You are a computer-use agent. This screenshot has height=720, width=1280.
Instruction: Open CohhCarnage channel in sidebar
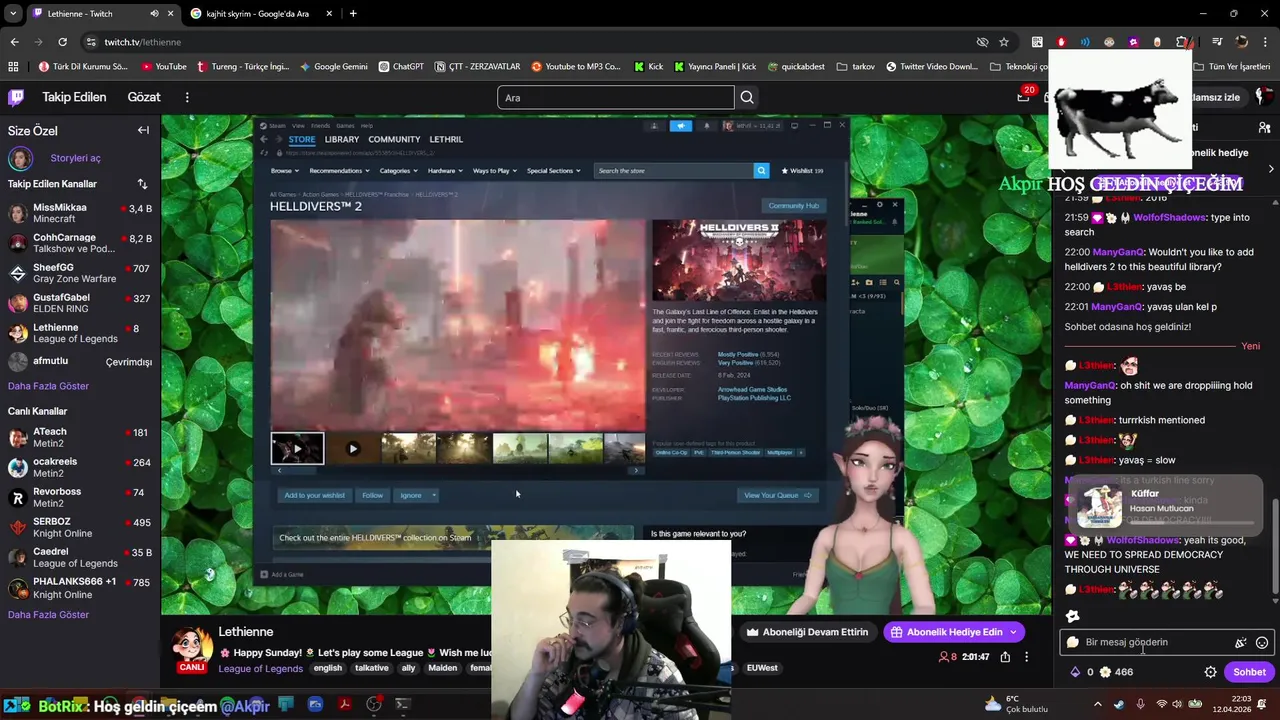pos(80,243)
